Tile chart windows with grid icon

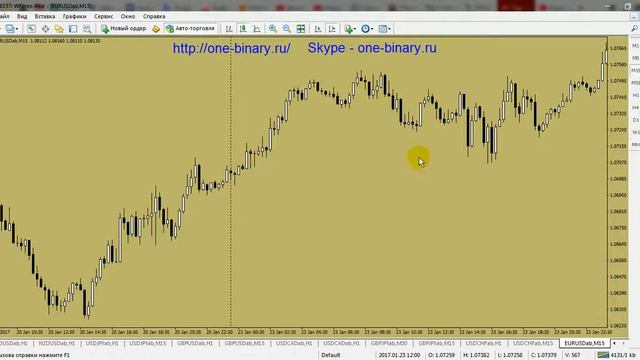tap(301, 29)
